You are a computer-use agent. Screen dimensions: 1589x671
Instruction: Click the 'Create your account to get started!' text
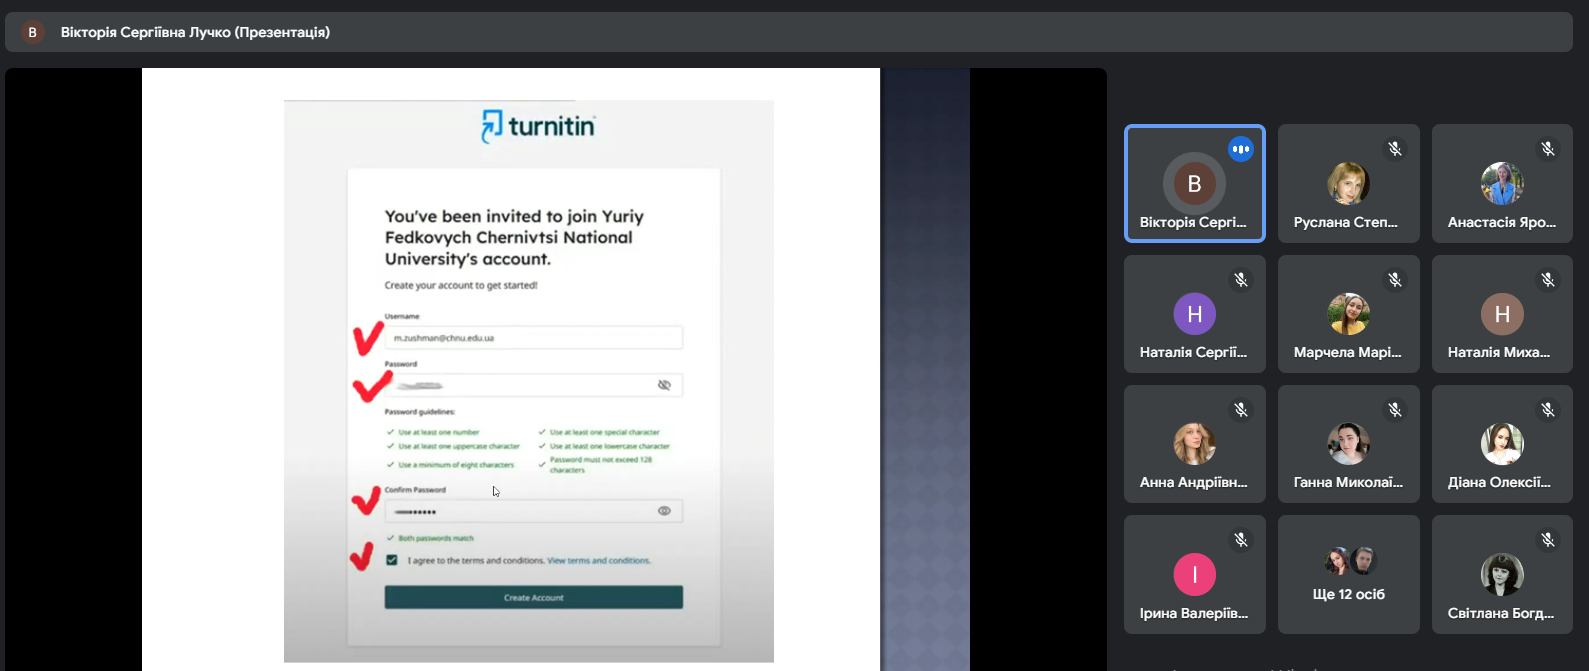pyautogui.click(x=461, y=285)
